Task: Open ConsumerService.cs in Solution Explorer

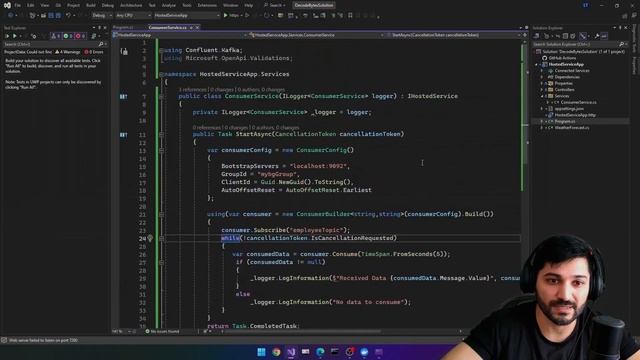Action: pyautogui.click(x=578, y=102)
